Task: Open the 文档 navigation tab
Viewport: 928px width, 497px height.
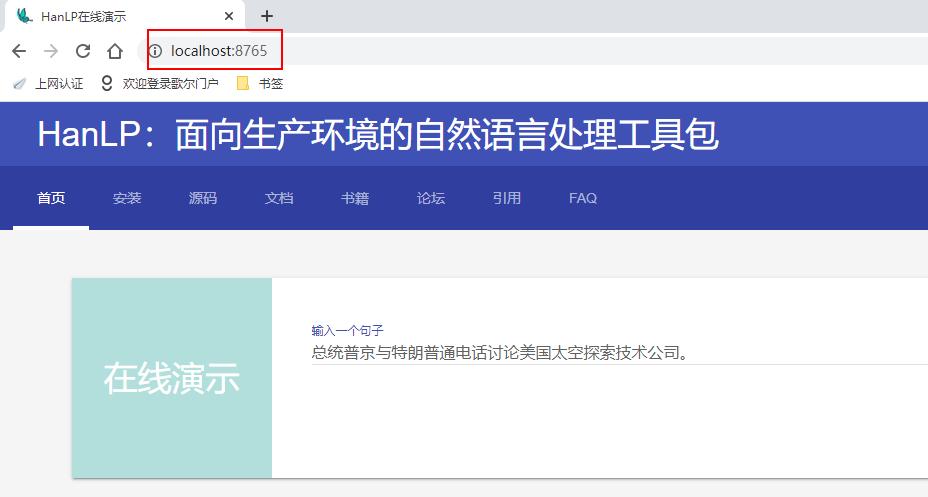Action: tap(279, 198)
